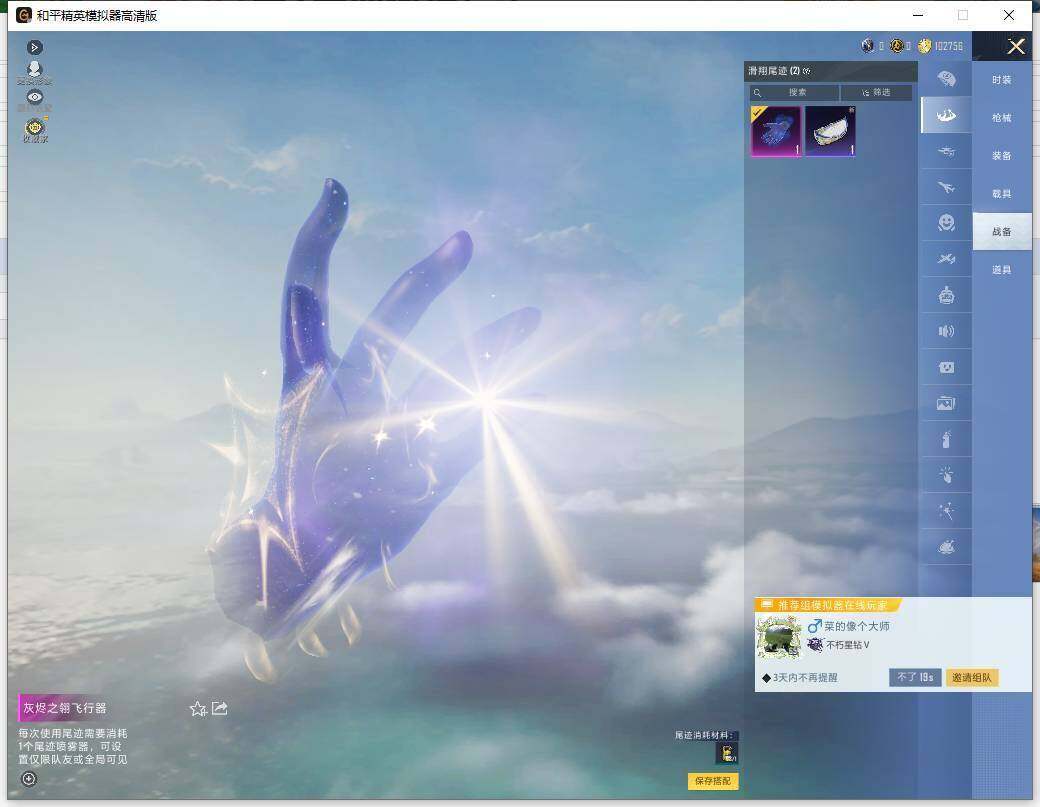Select the voice pack speaker icon
Viewport: 1040px width, 807px height.
tap(946, 331)
